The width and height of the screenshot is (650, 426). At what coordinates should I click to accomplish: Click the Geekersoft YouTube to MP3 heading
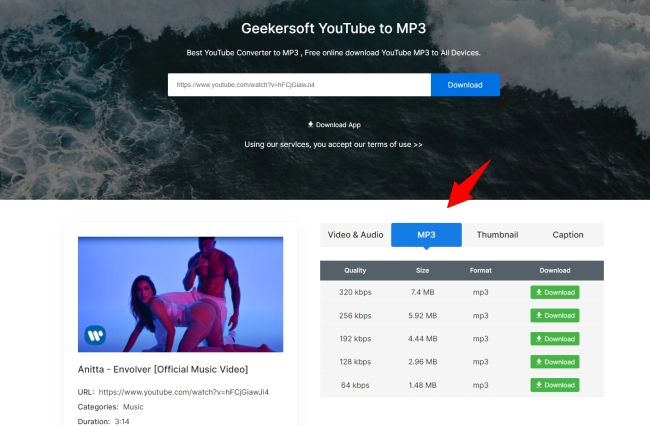pos(334,28)
